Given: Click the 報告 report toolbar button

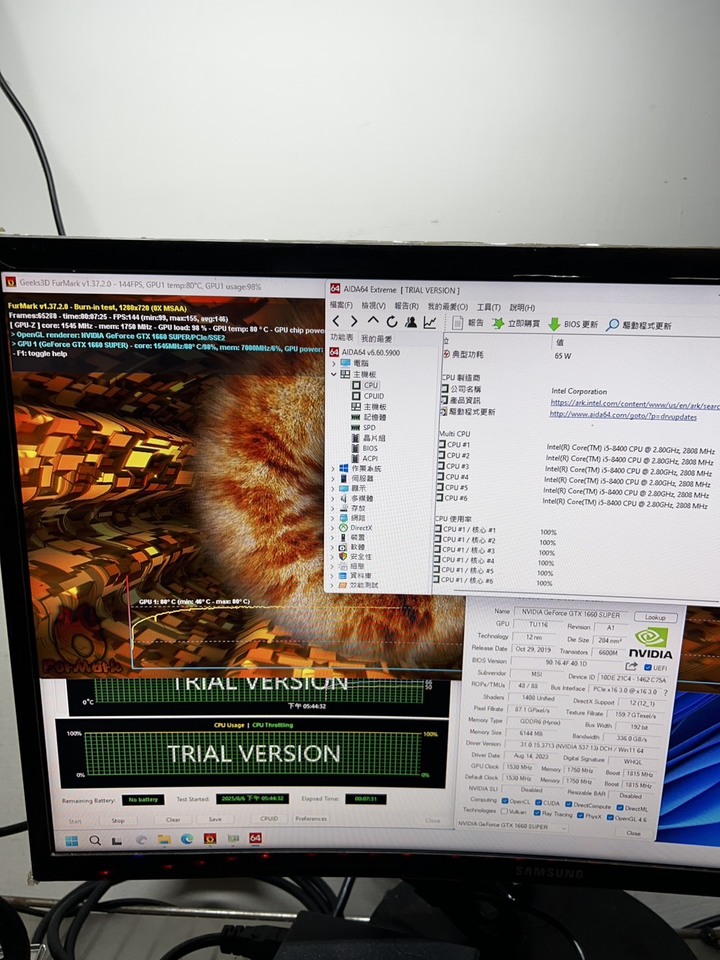Looking at the screenshot, I should (x=468, y=323).
